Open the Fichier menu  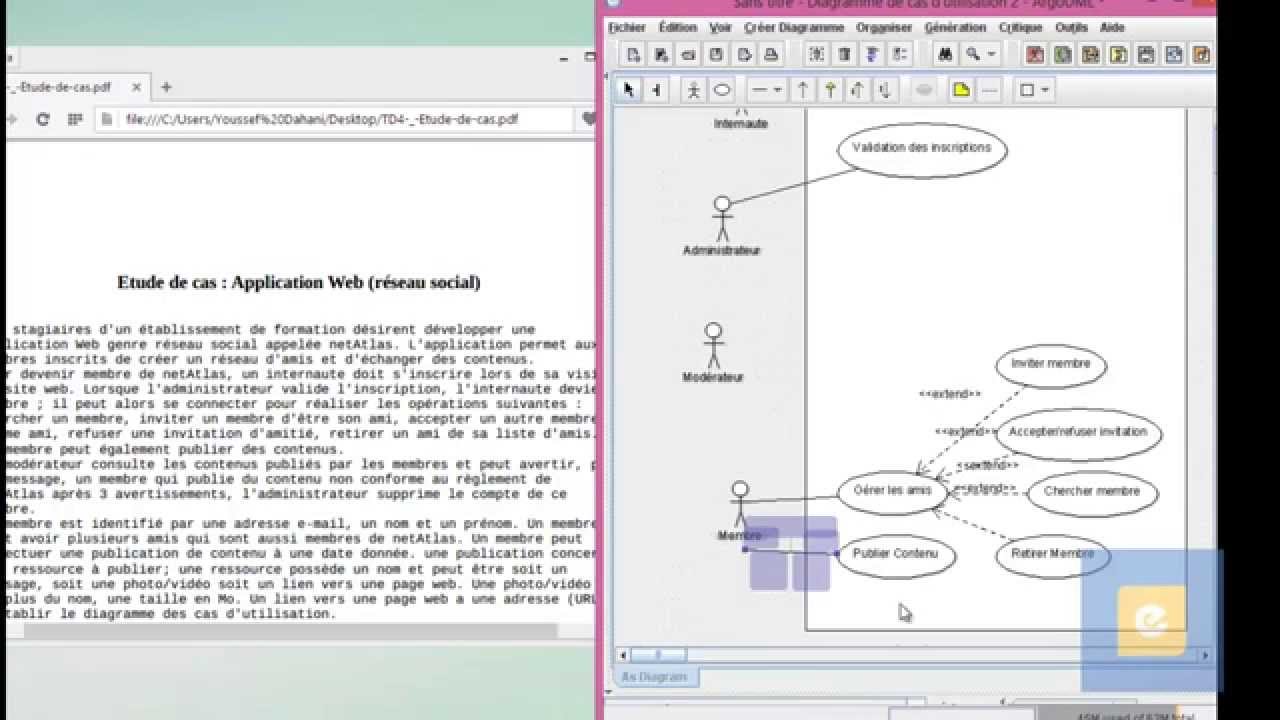coord(627,28)
